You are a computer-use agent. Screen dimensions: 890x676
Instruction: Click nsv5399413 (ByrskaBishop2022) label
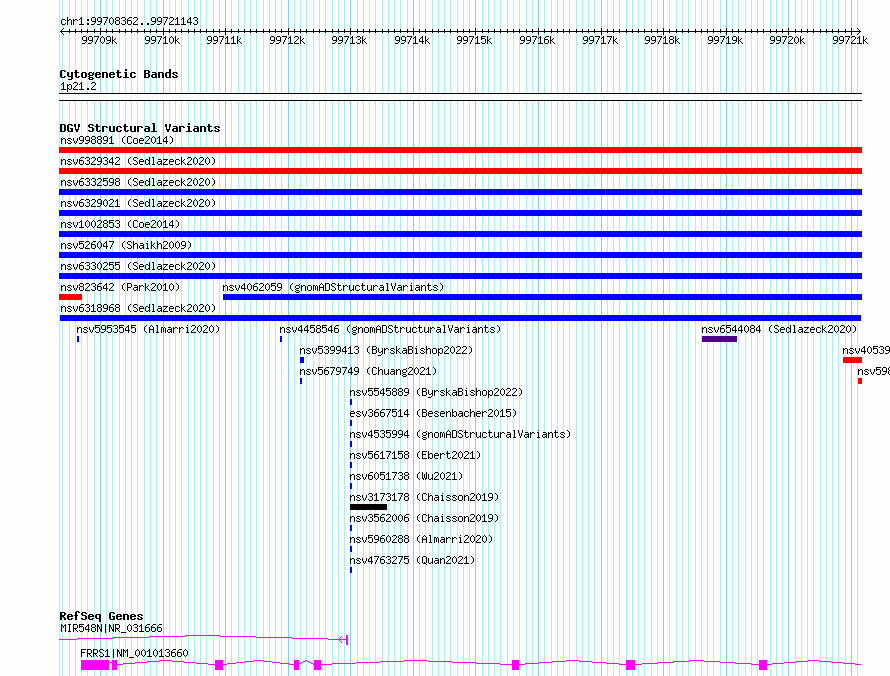[x=386, y=350]
